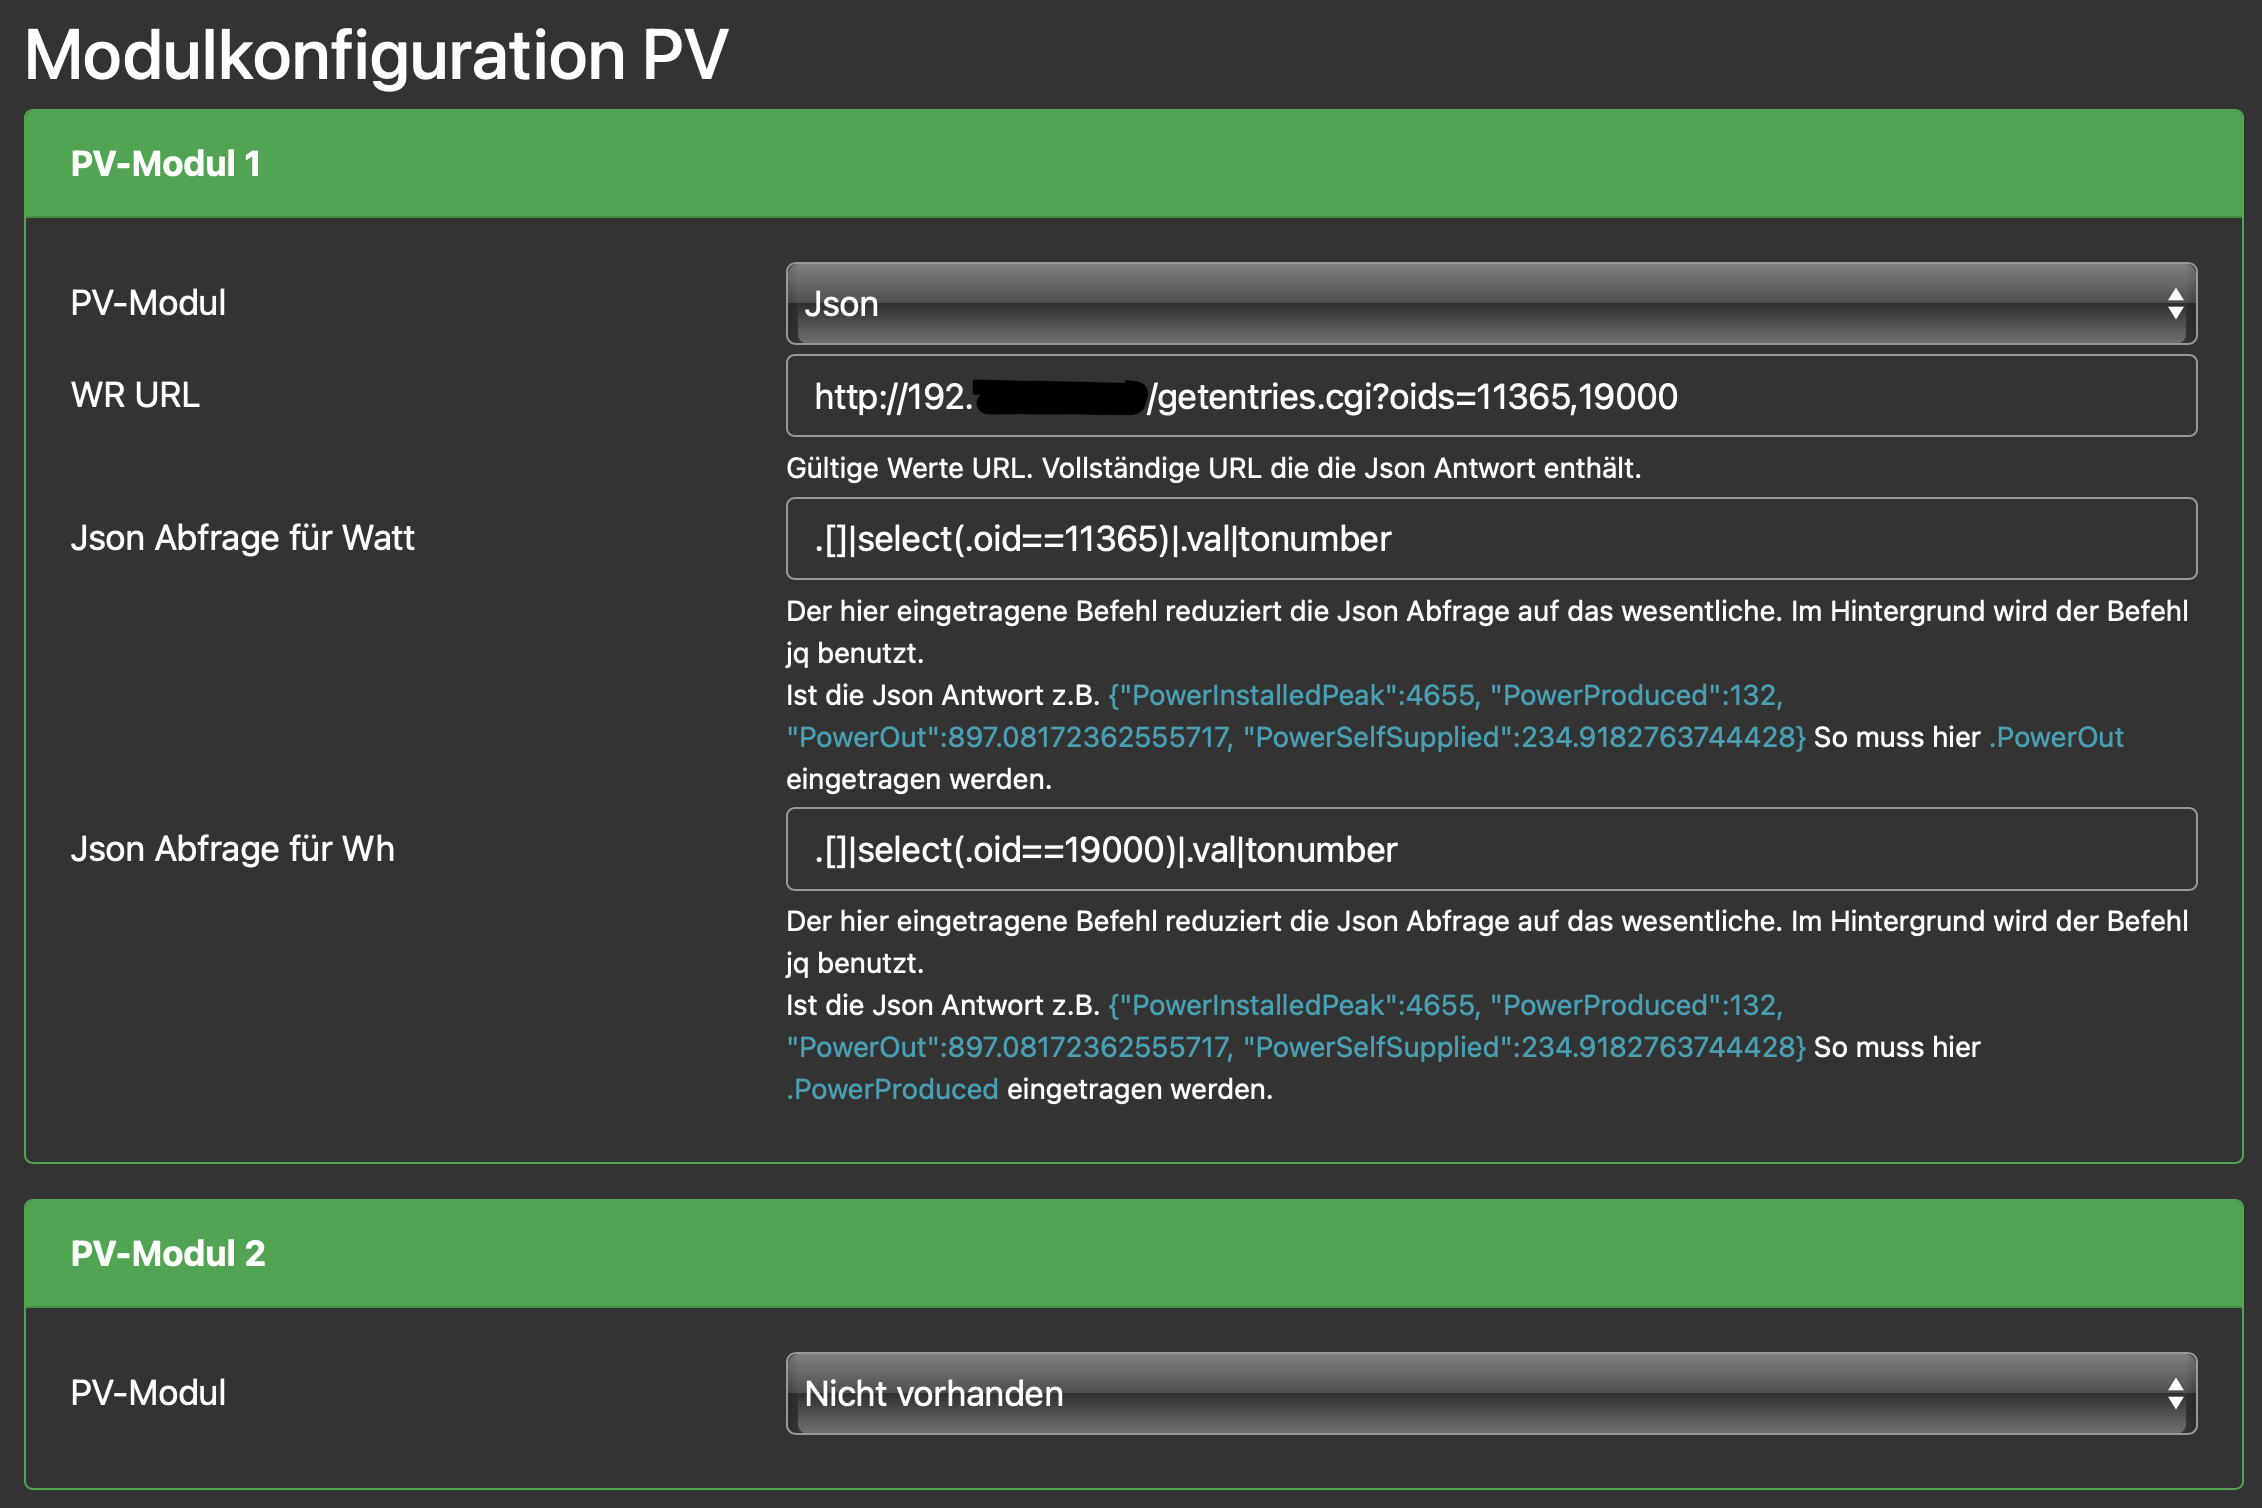
Task: Click the PV-Modul 2 section header
Action: [x=168, y=1254]
